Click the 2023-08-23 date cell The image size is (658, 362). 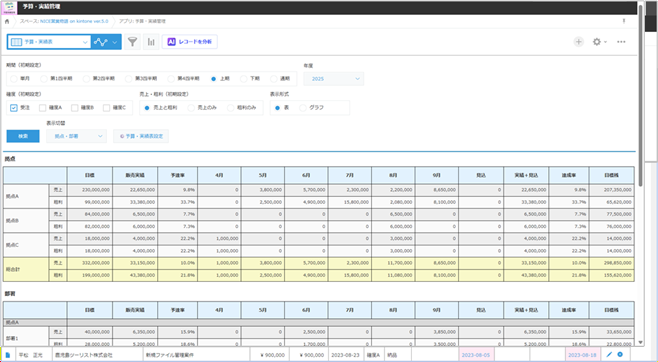pyautogui.click(x=345, y=355)
